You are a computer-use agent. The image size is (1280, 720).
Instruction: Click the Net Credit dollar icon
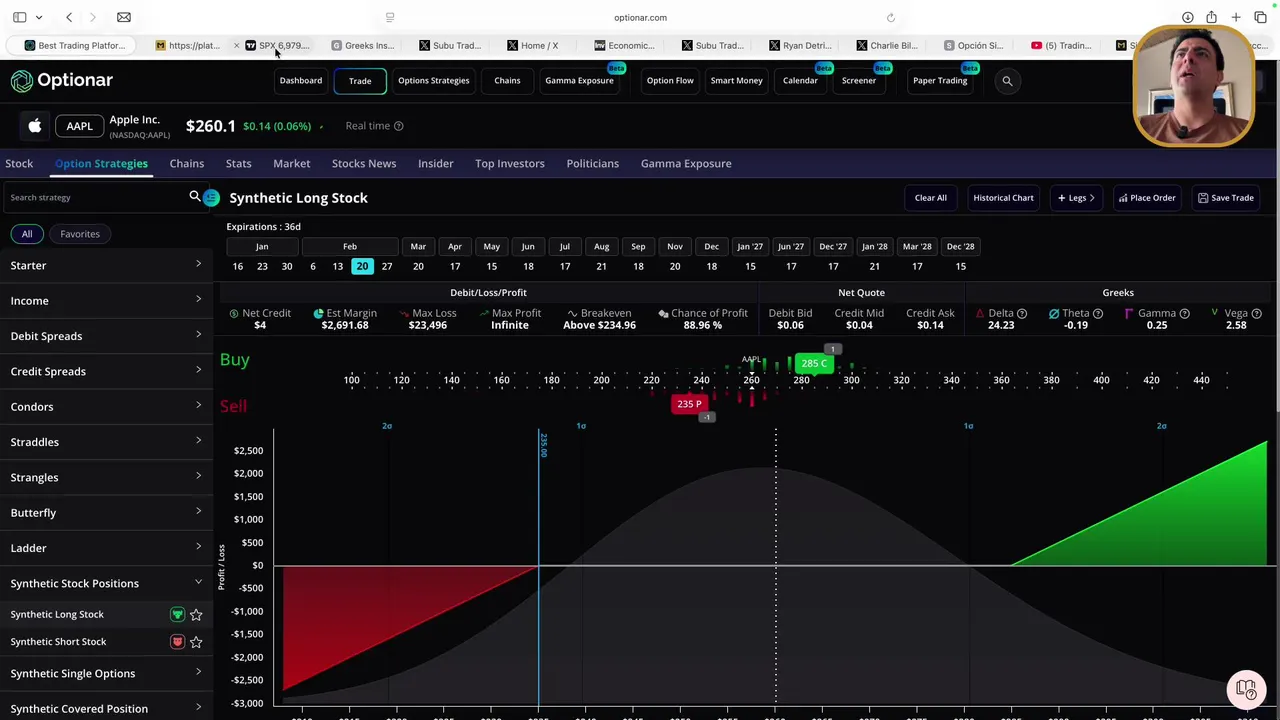(x=234, y=314)
